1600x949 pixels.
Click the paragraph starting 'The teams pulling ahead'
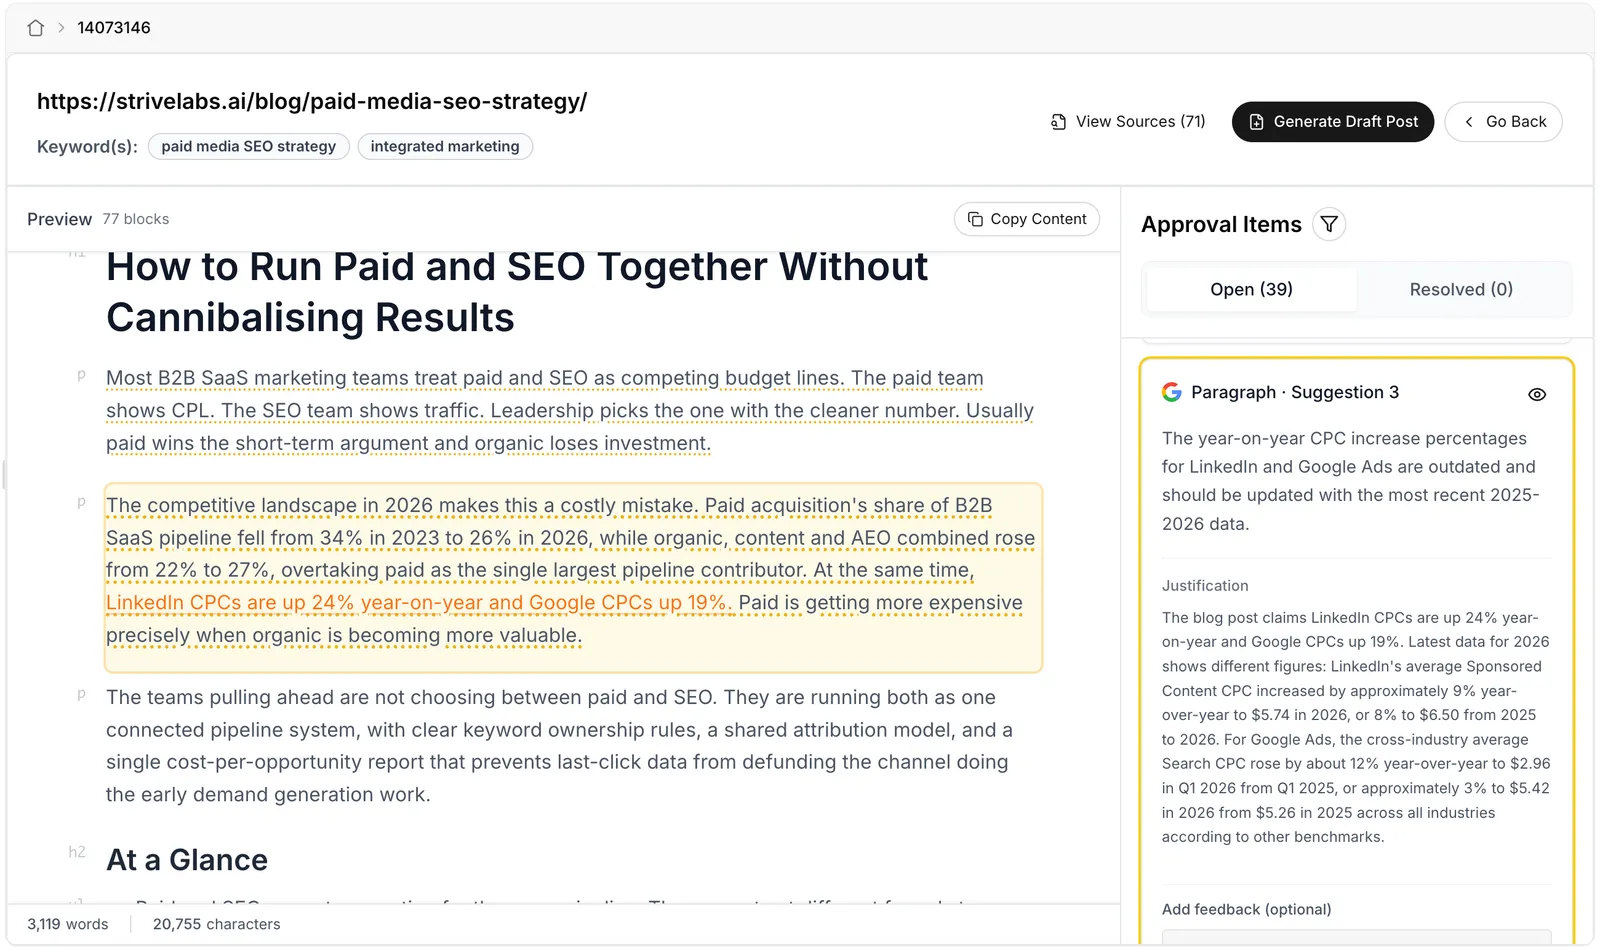tap(559, 746)
